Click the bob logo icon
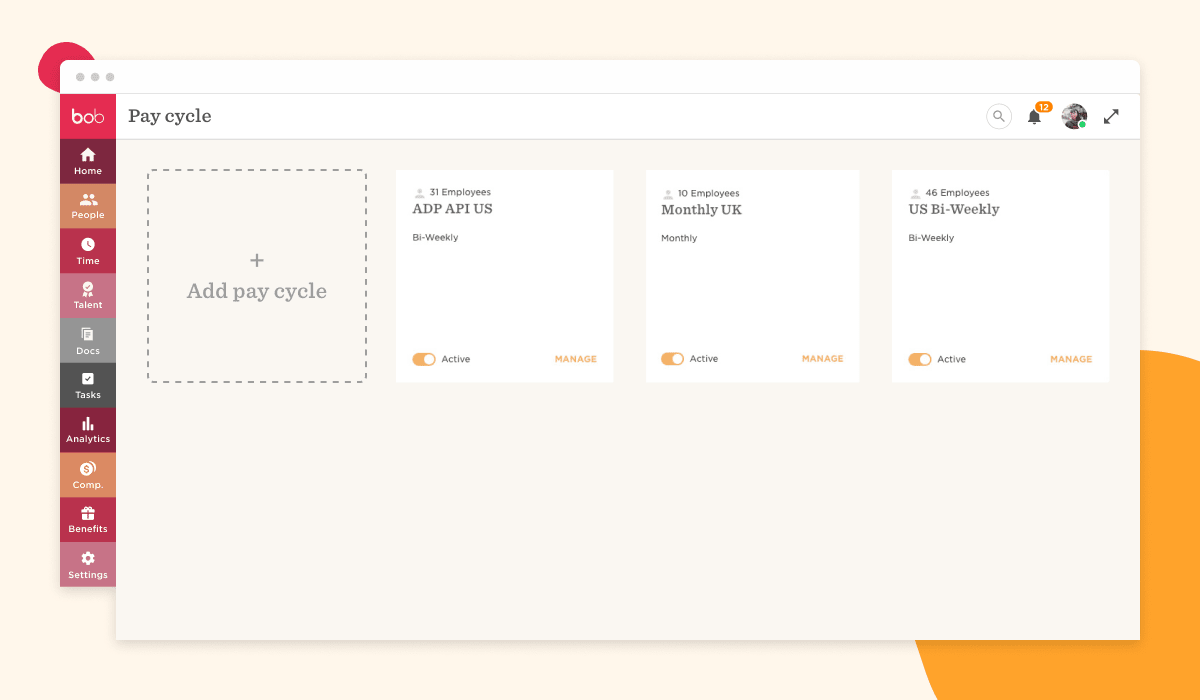Image resolution: width=1200 pixels, height=700 pixels. click(88, 116)
